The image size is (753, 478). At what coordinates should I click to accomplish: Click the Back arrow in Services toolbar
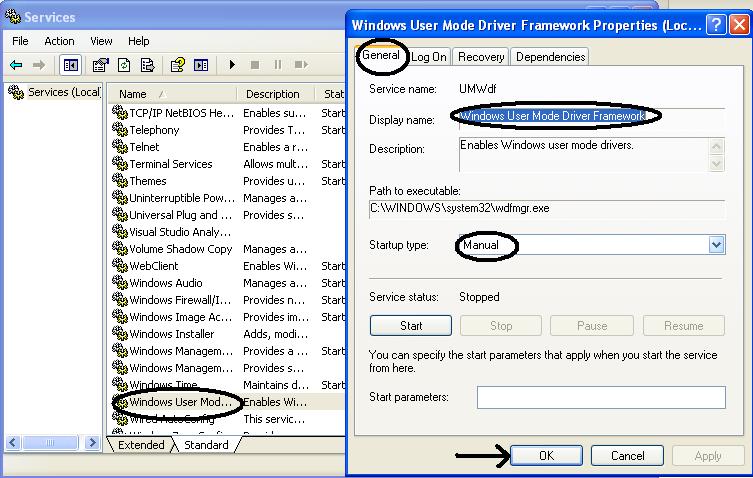tap(16, 64)
